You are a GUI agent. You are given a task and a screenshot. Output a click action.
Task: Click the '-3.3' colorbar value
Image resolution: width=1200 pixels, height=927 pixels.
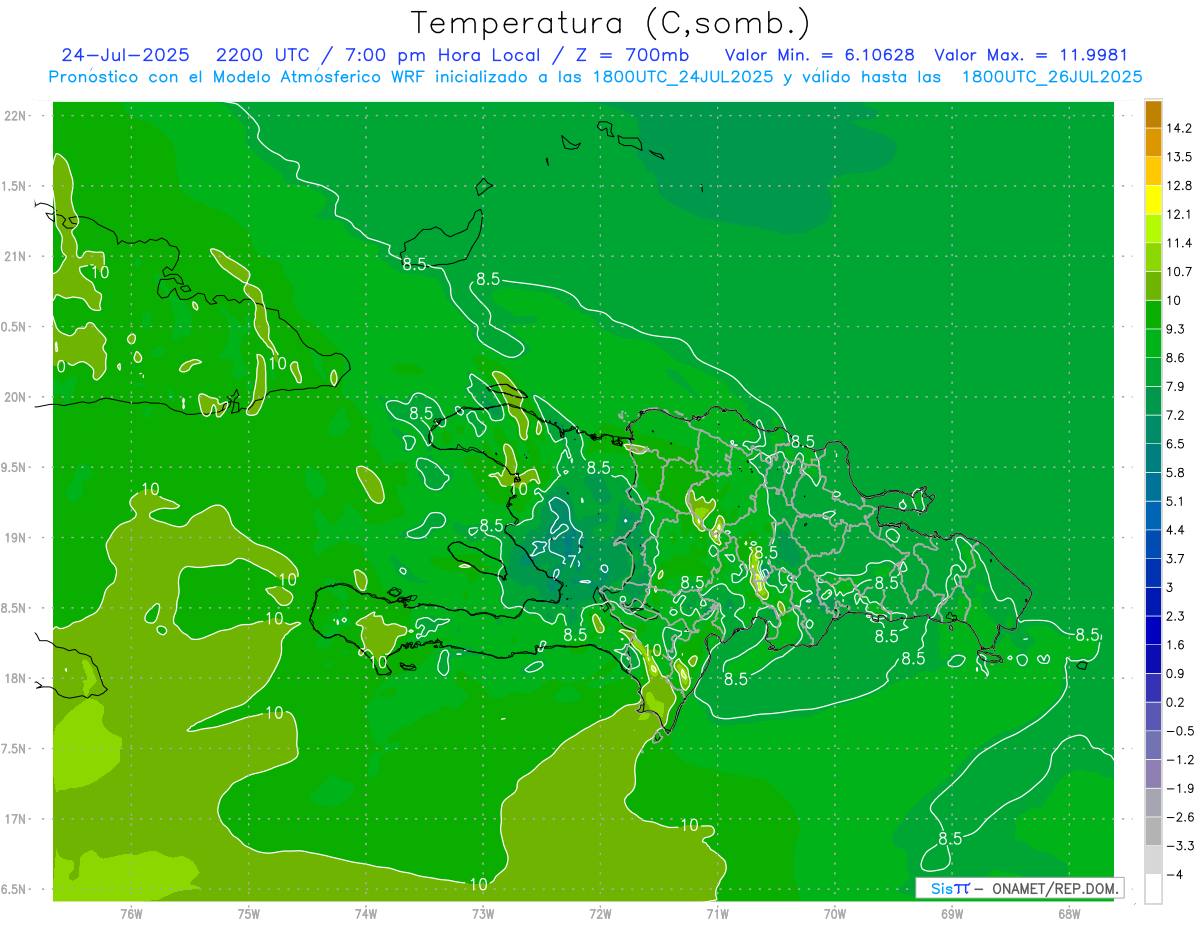pos(1179,846)
